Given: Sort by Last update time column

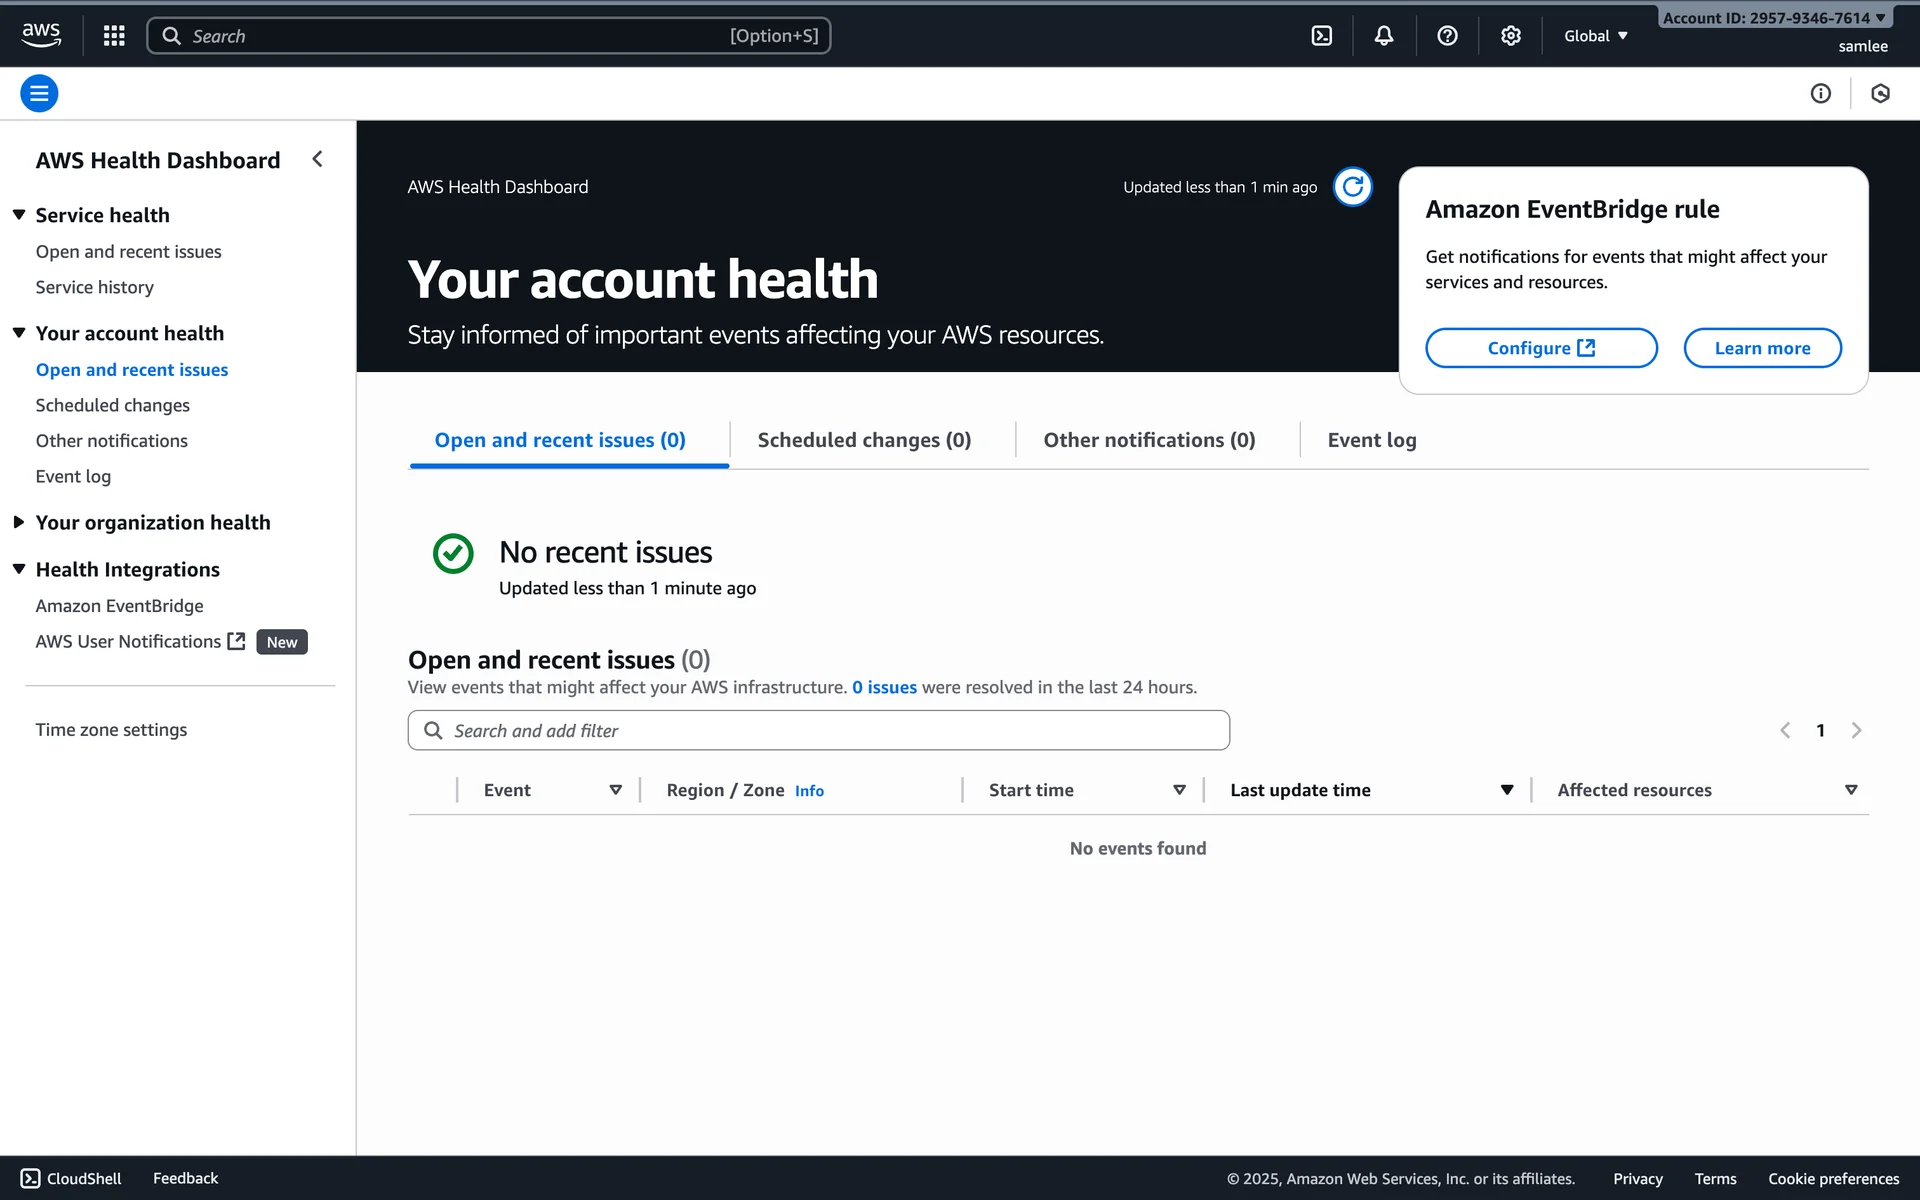Looking at the screenshot, I should pyautogui.click(x=1300, y=790).
